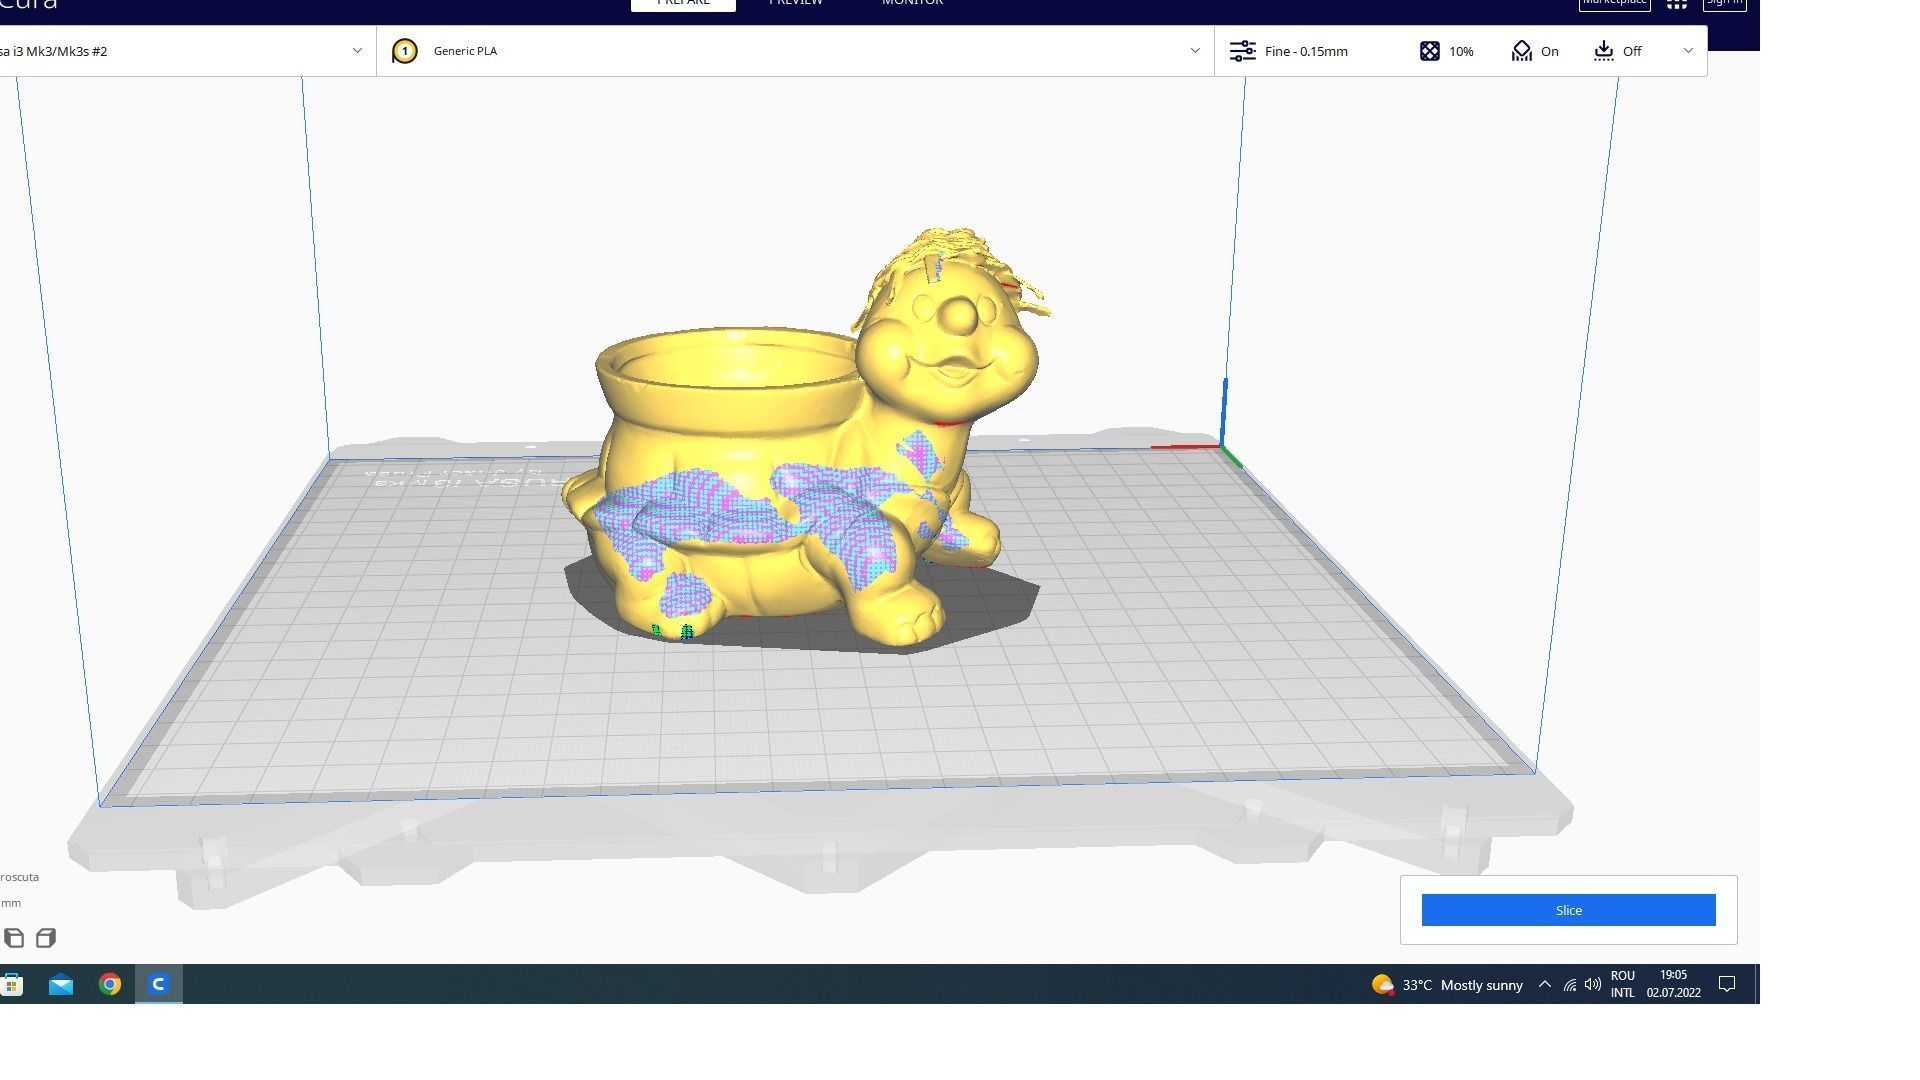Click the Sign in button

pyautogui.click(x=1725, y=3)
